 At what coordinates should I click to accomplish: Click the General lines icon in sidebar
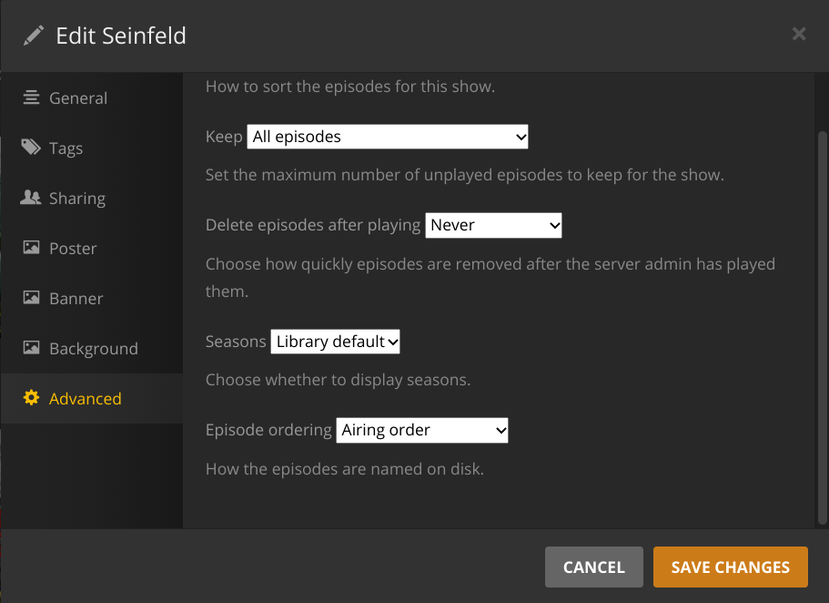31,98
